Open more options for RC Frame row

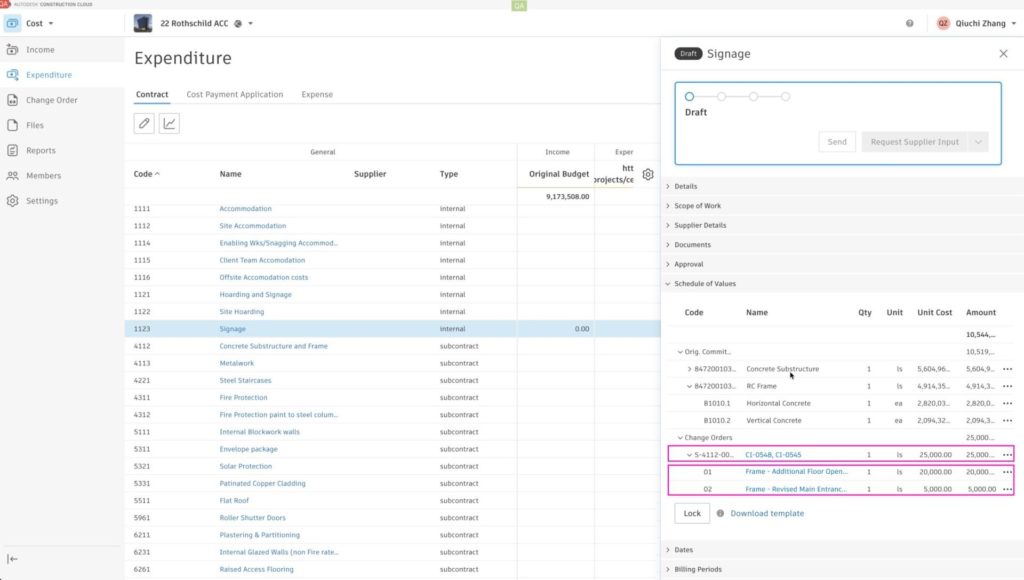[x=1008, y=386]
